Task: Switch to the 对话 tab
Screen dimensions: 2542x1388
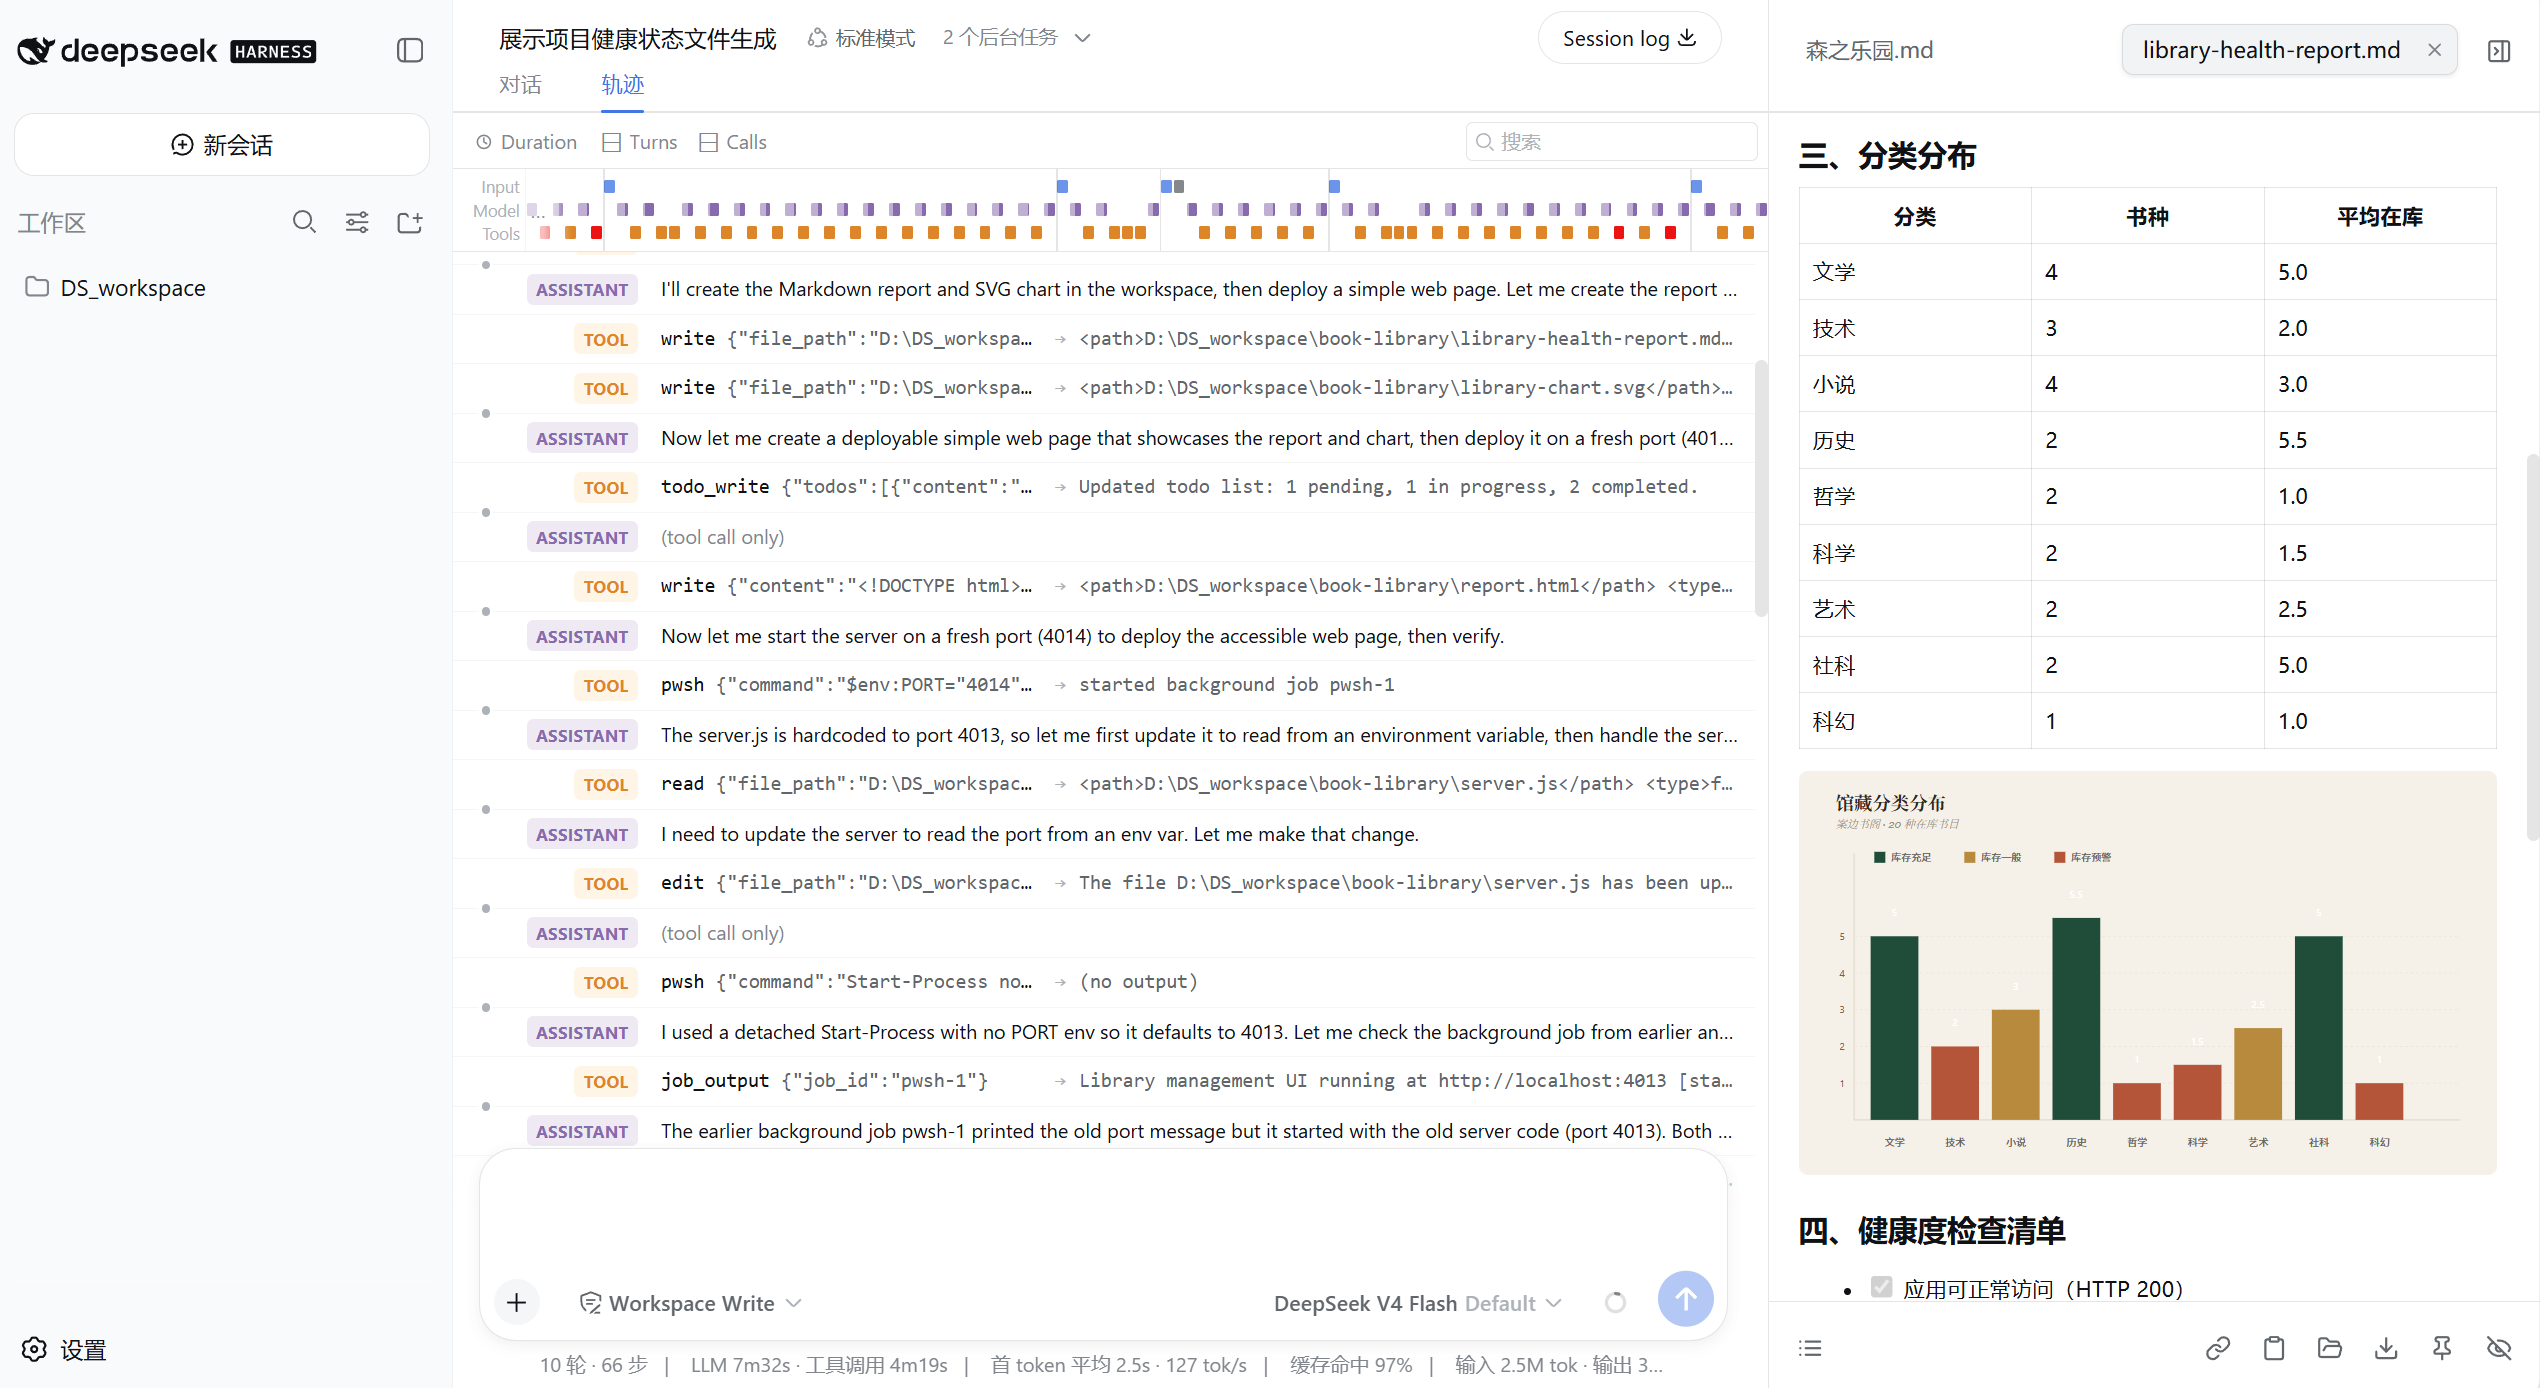Action: (x=520, y=85)
